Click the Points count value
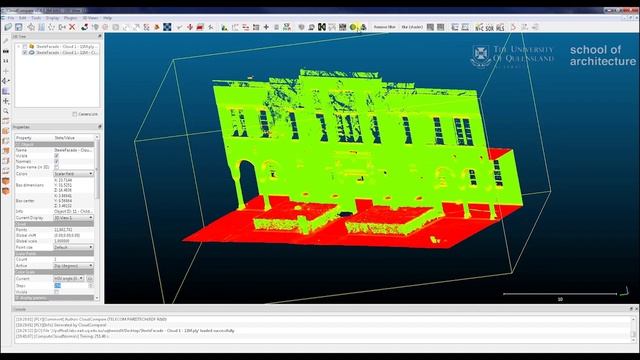The width and height of the screenshot is (640, 360). tap(63, 230)
